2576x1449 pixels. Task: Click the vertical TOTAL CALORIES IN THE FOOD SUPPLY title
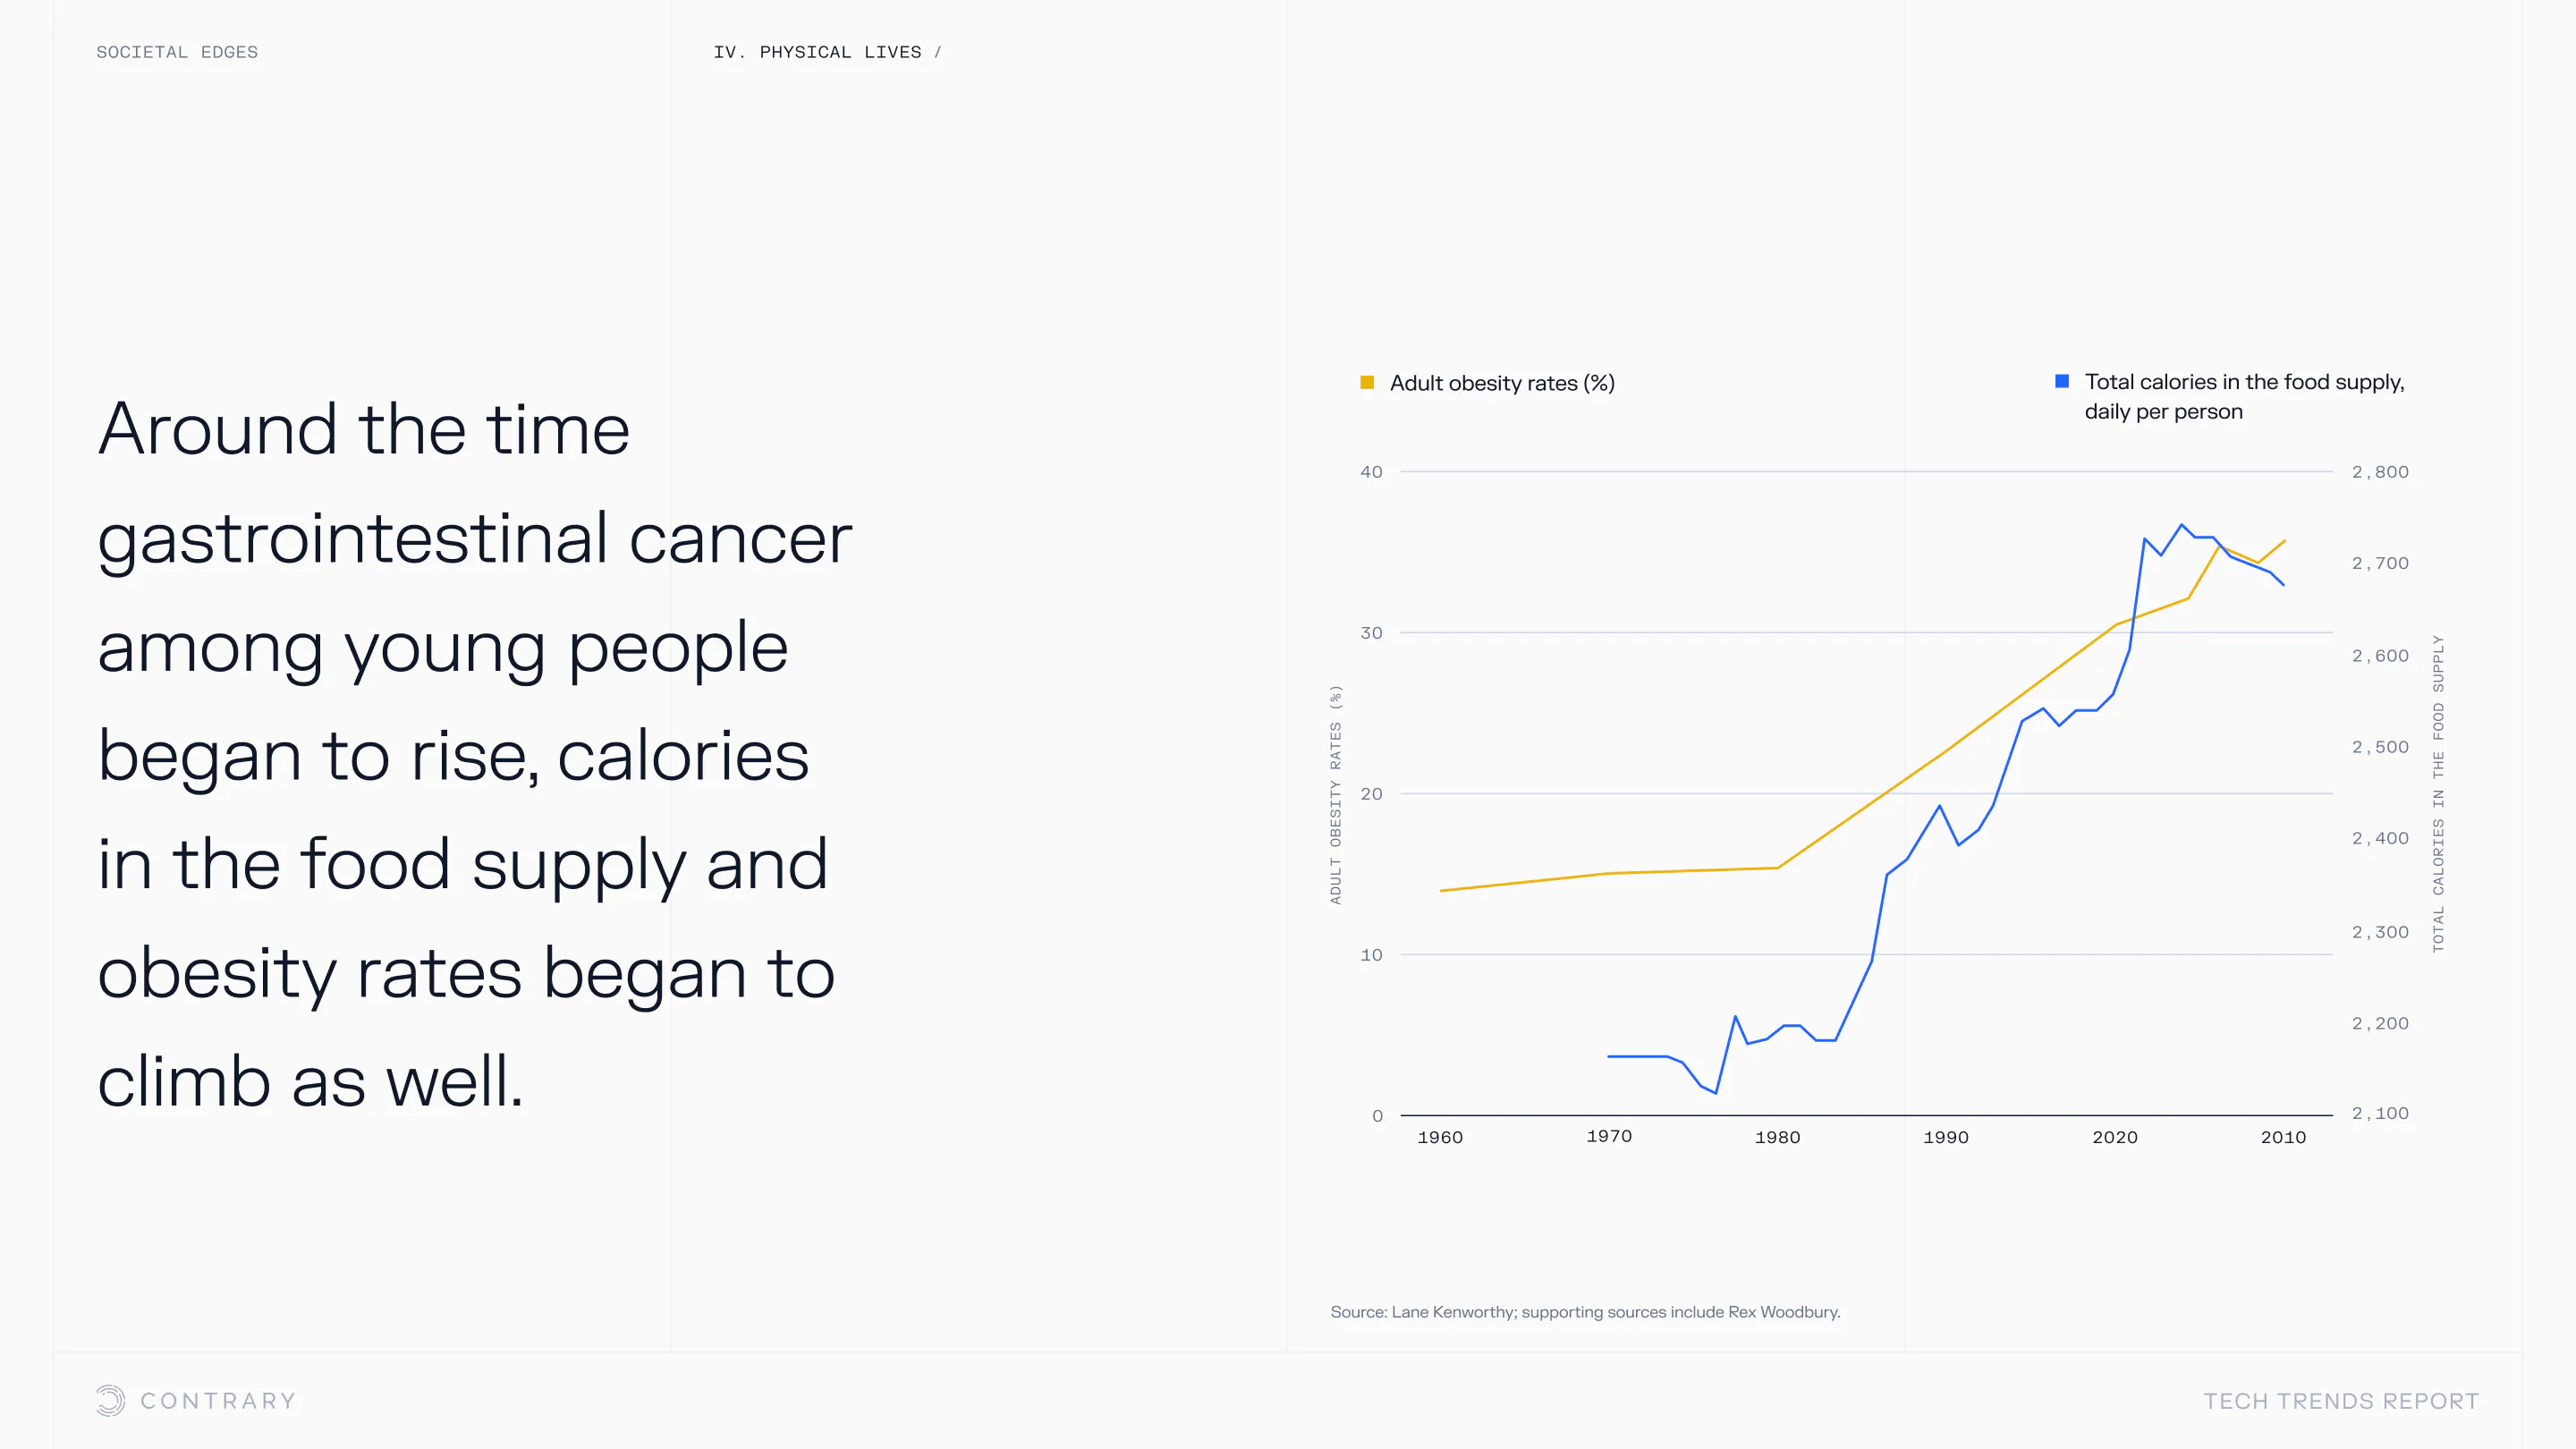pos(2438,794)
